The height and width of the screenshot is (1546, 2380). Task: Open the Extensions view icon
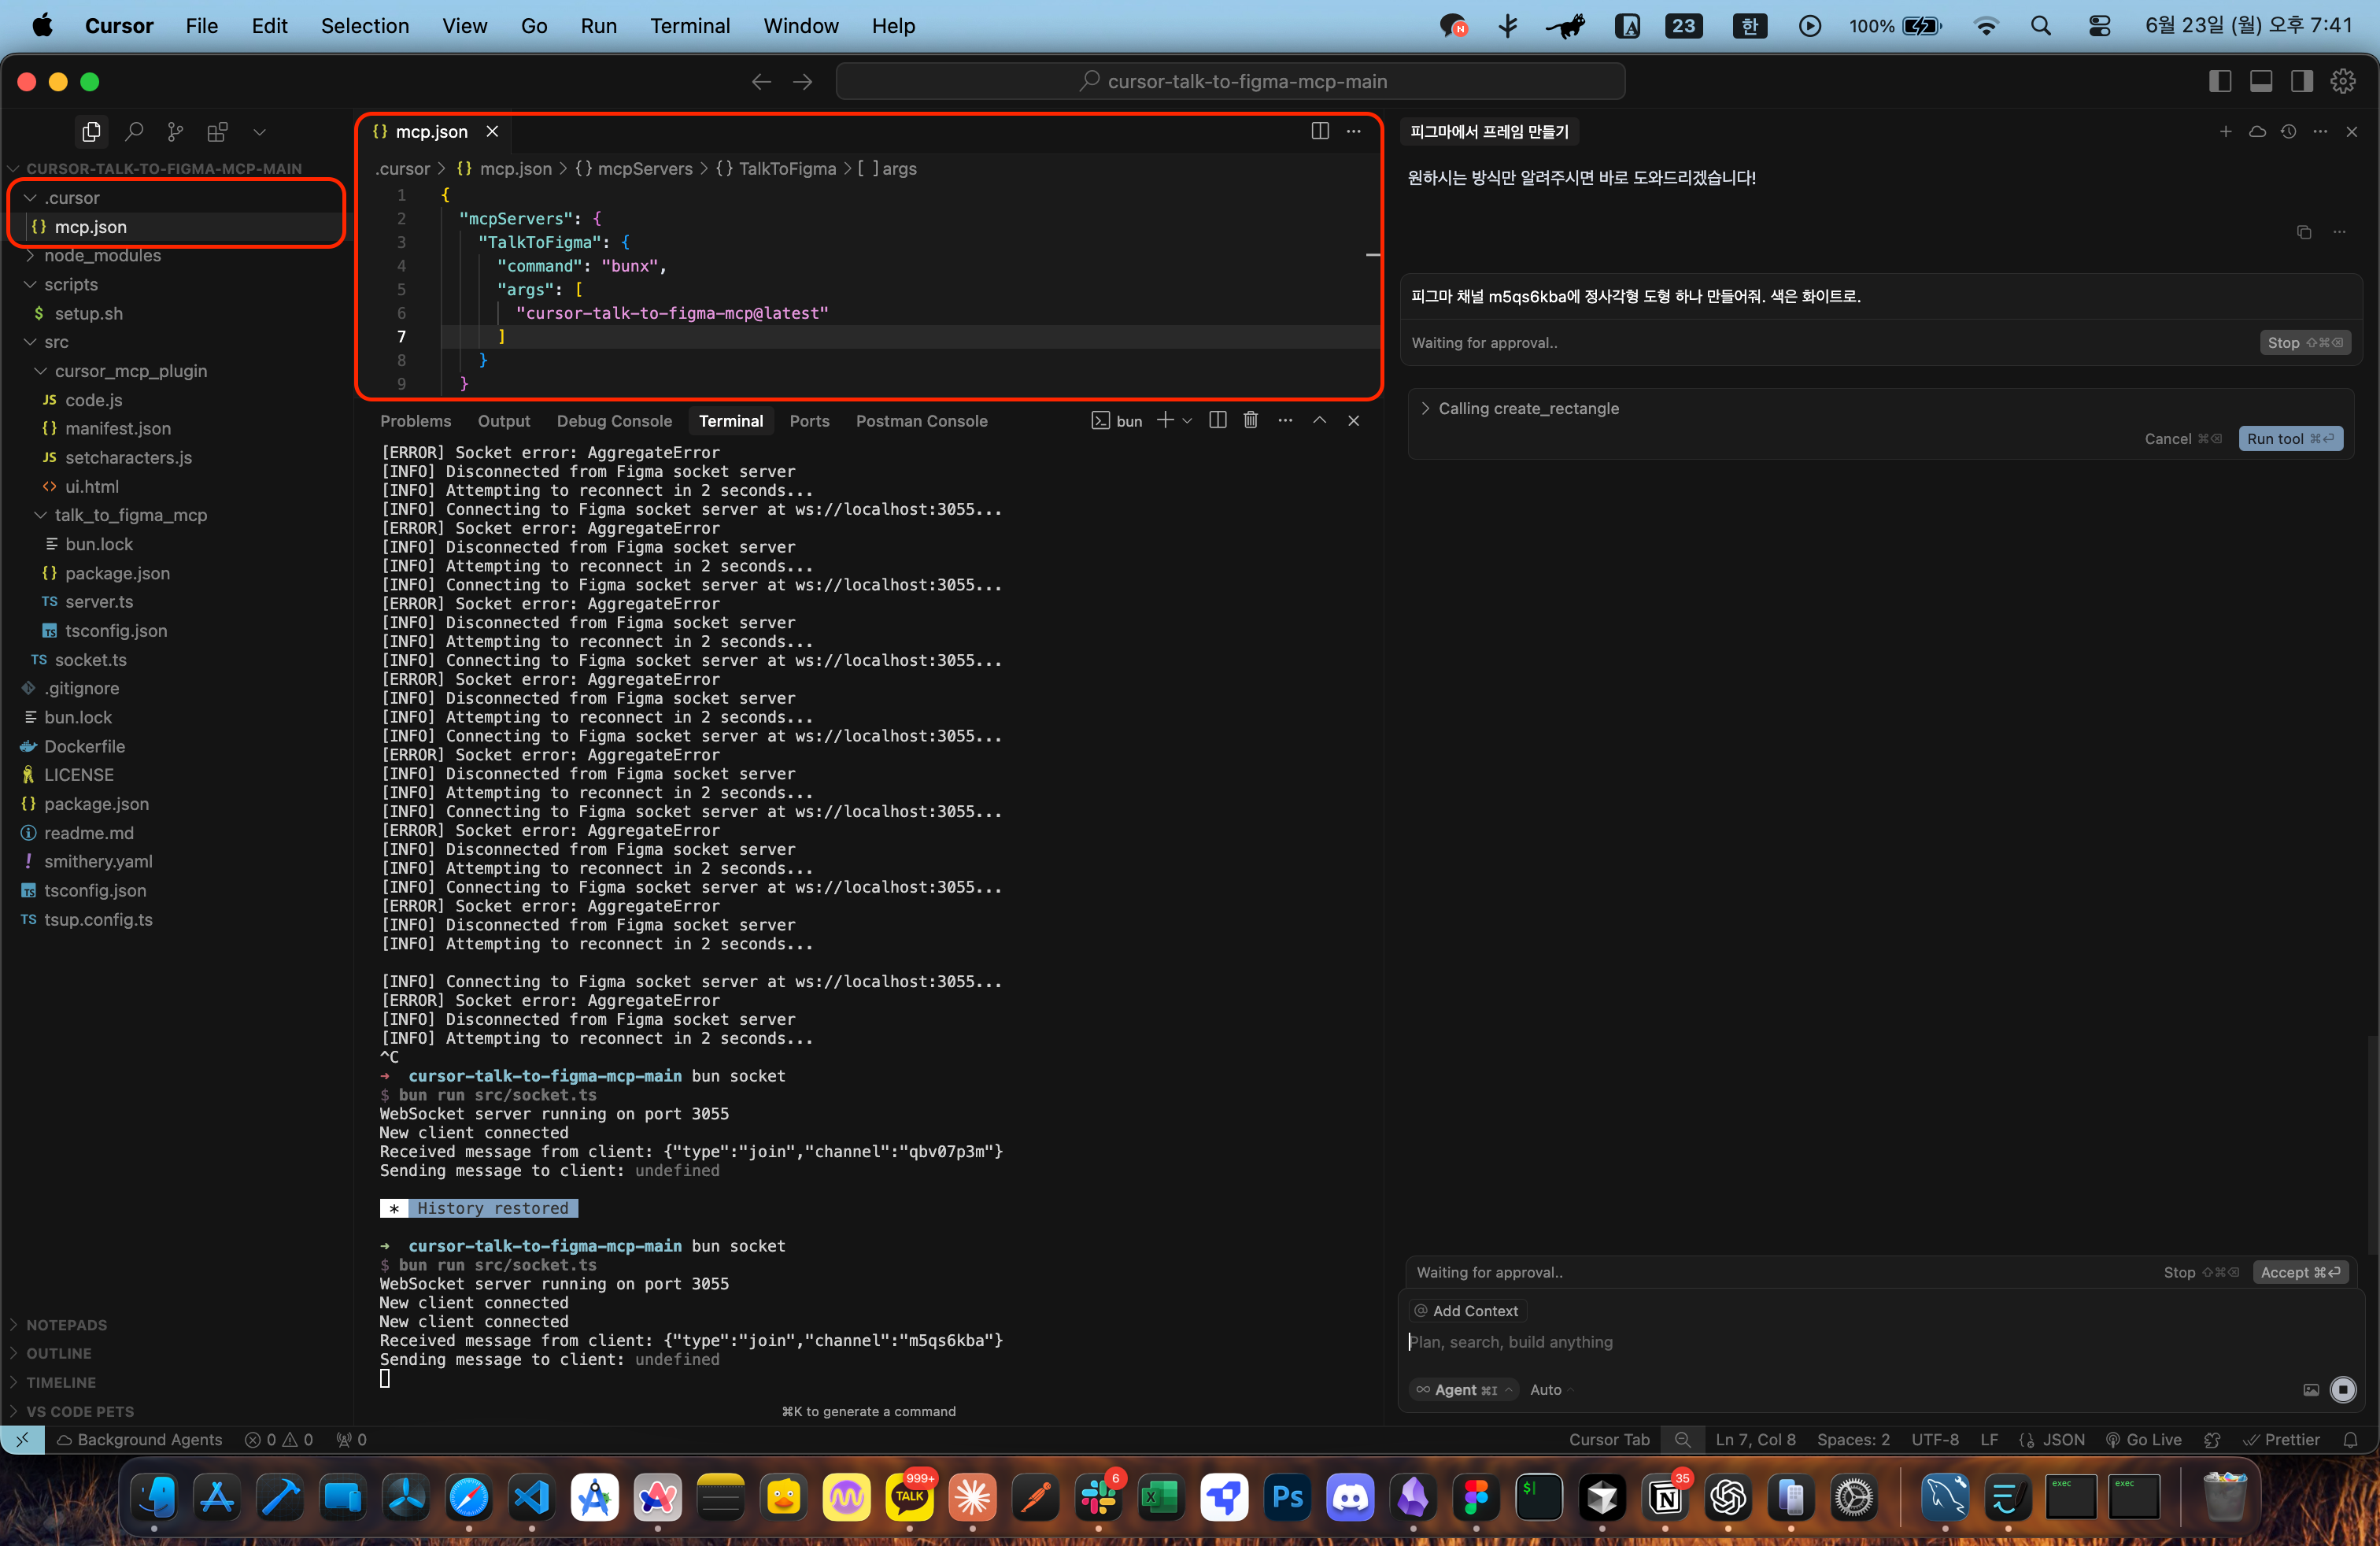point(217,131)
